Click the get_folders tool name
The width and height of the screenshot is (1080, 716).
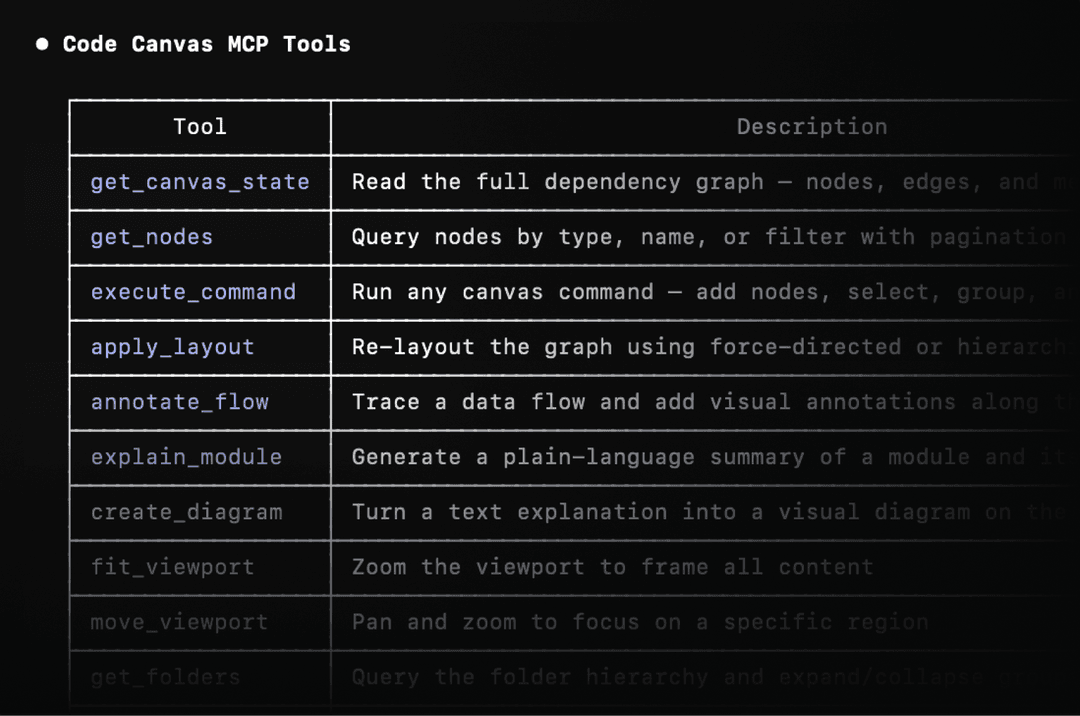[x=165, y=677]
